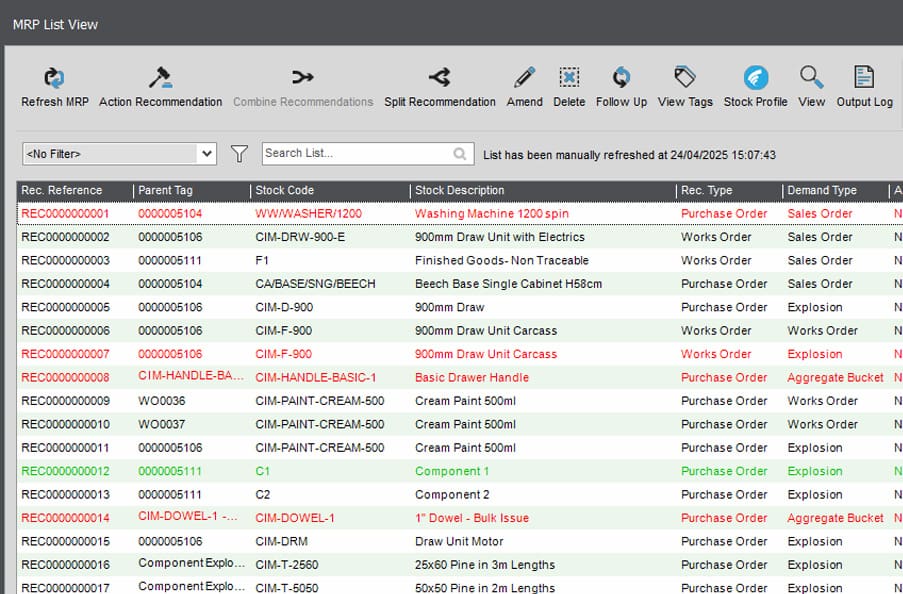Open the Output Log icon
The height and width of the screenshot is (594, 903).
[x=864, y=77]
